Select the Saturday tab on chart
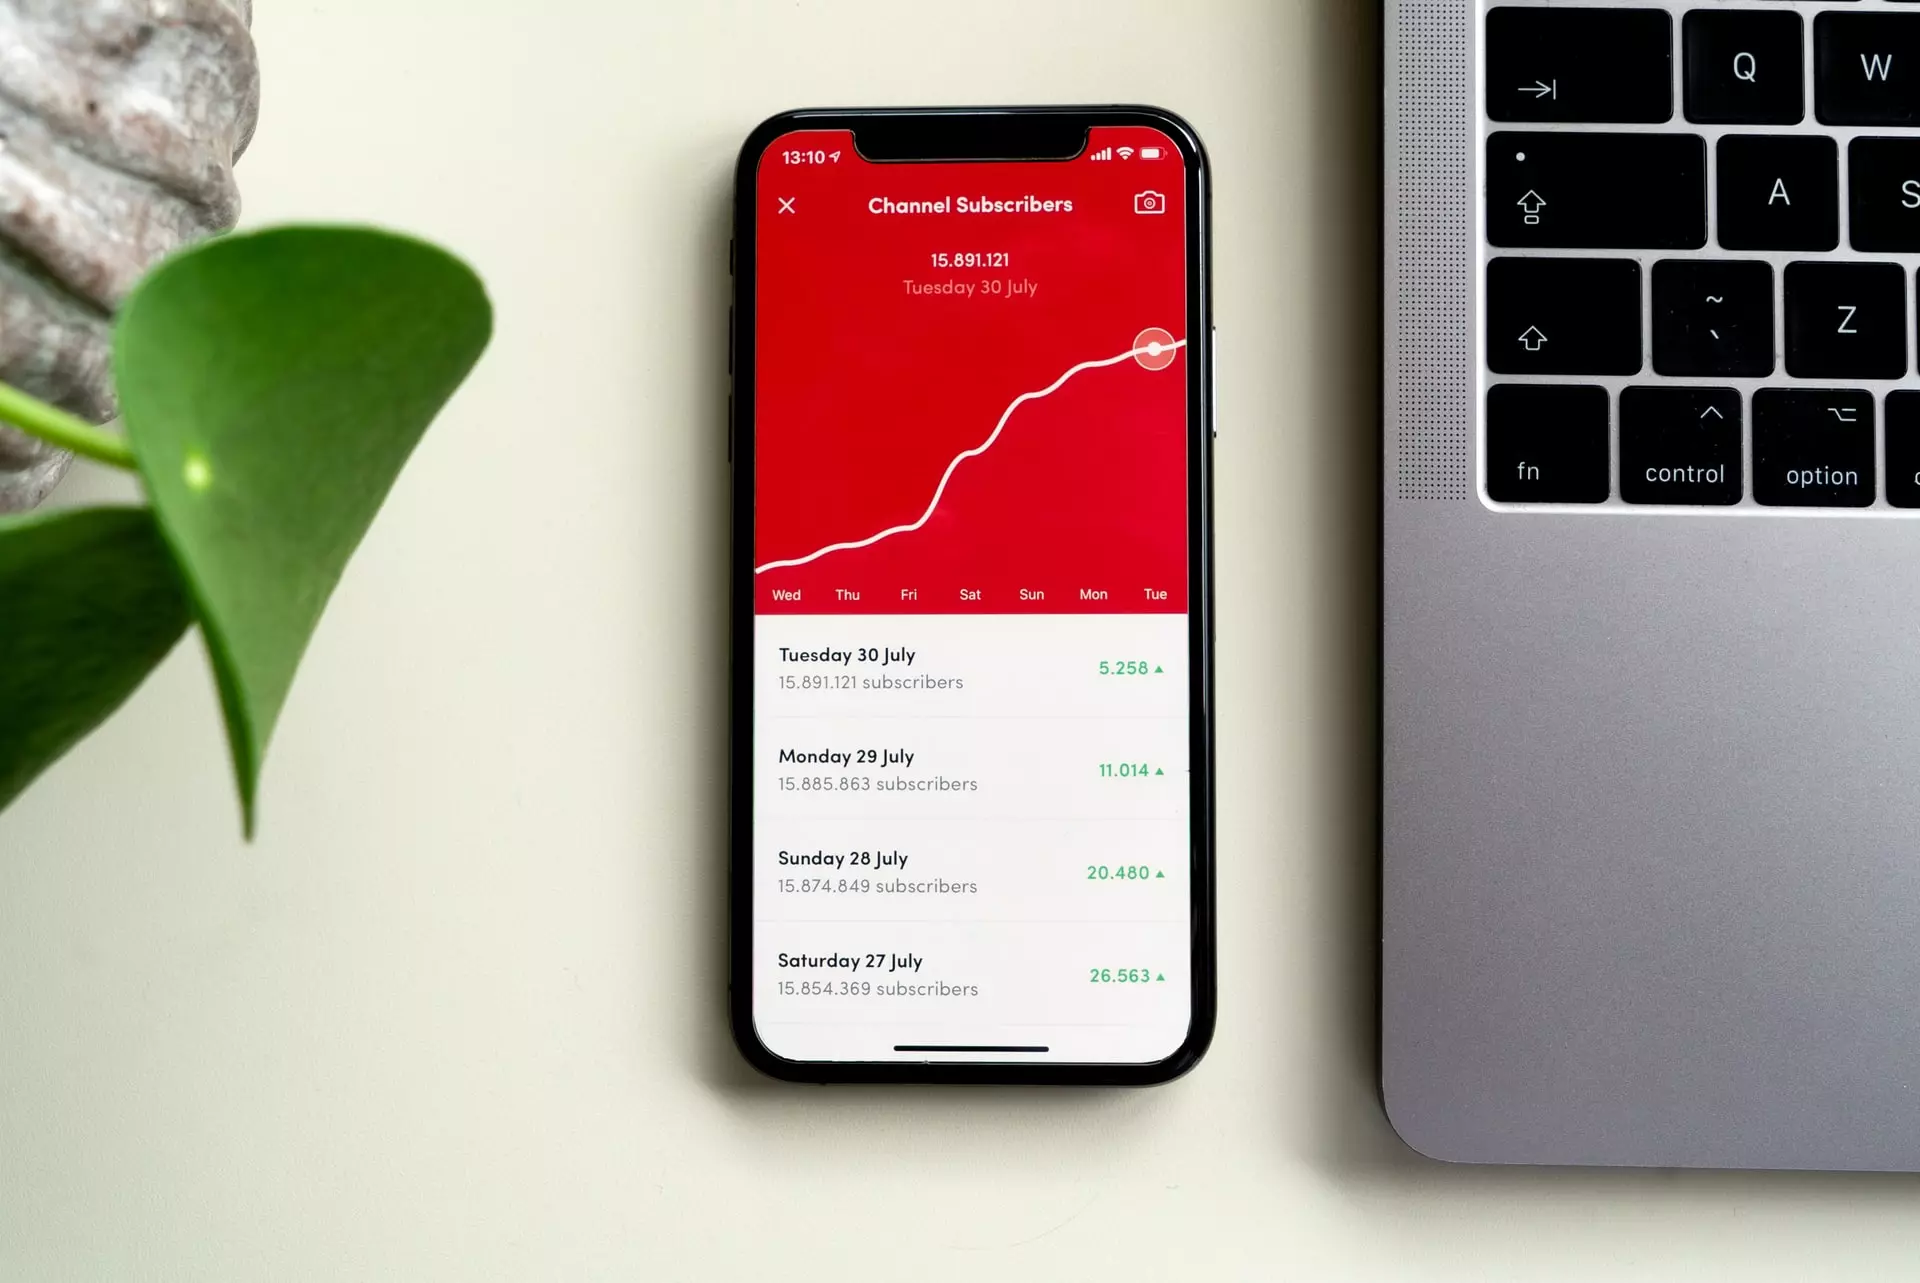The image size is (1920, 1283). tap(968, 594)
